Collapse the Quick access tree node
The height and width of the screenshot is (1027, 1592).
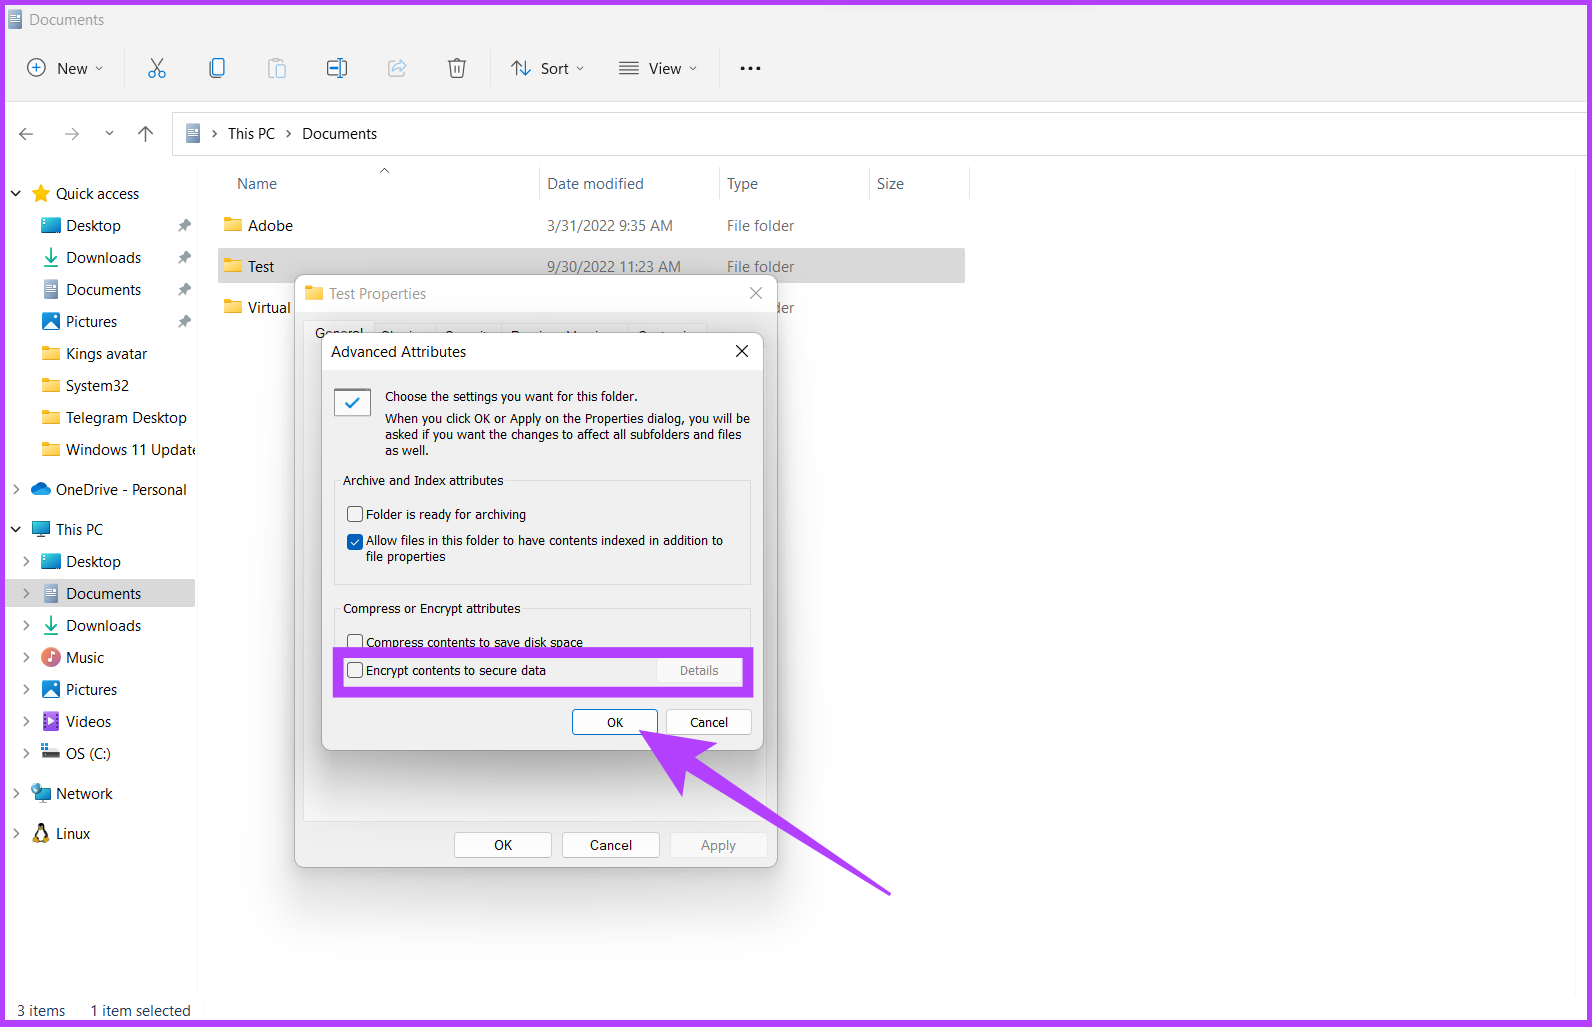coord(16,194)
